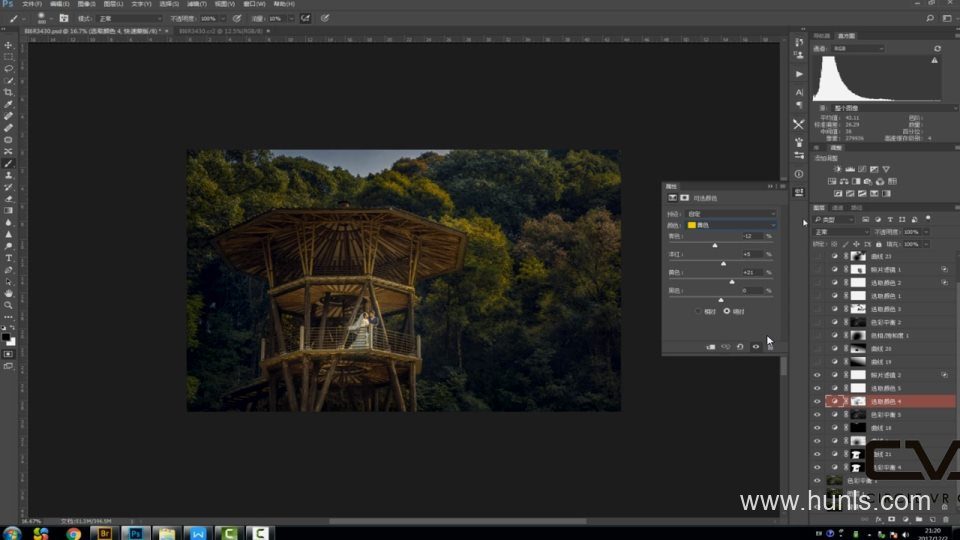Switch to the second BBR3430 document tab
This screenshot has height=540, width=960.
coord(213,31)
